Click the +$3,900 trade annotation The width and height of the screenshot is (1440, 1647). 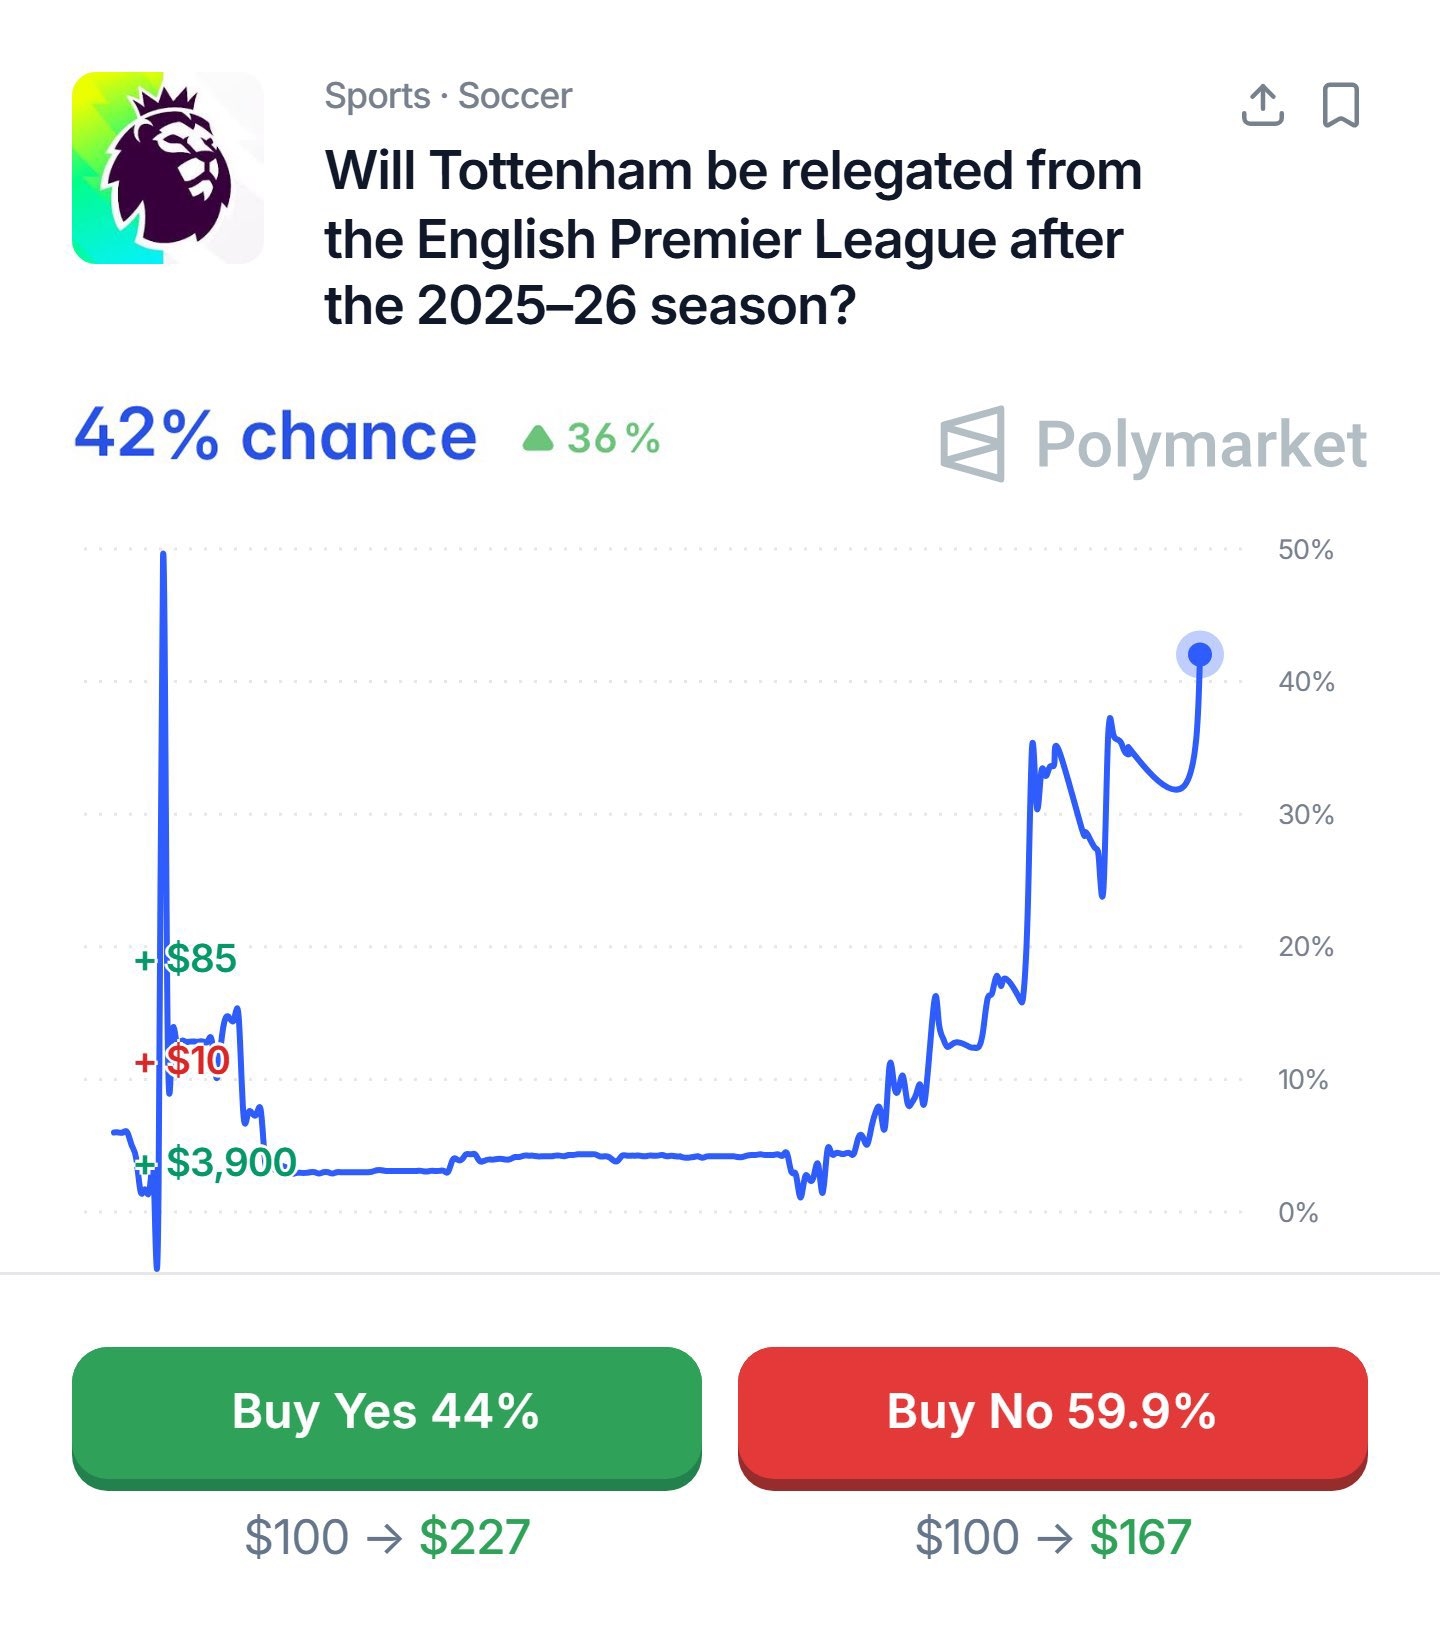[x=216, y=1162]
